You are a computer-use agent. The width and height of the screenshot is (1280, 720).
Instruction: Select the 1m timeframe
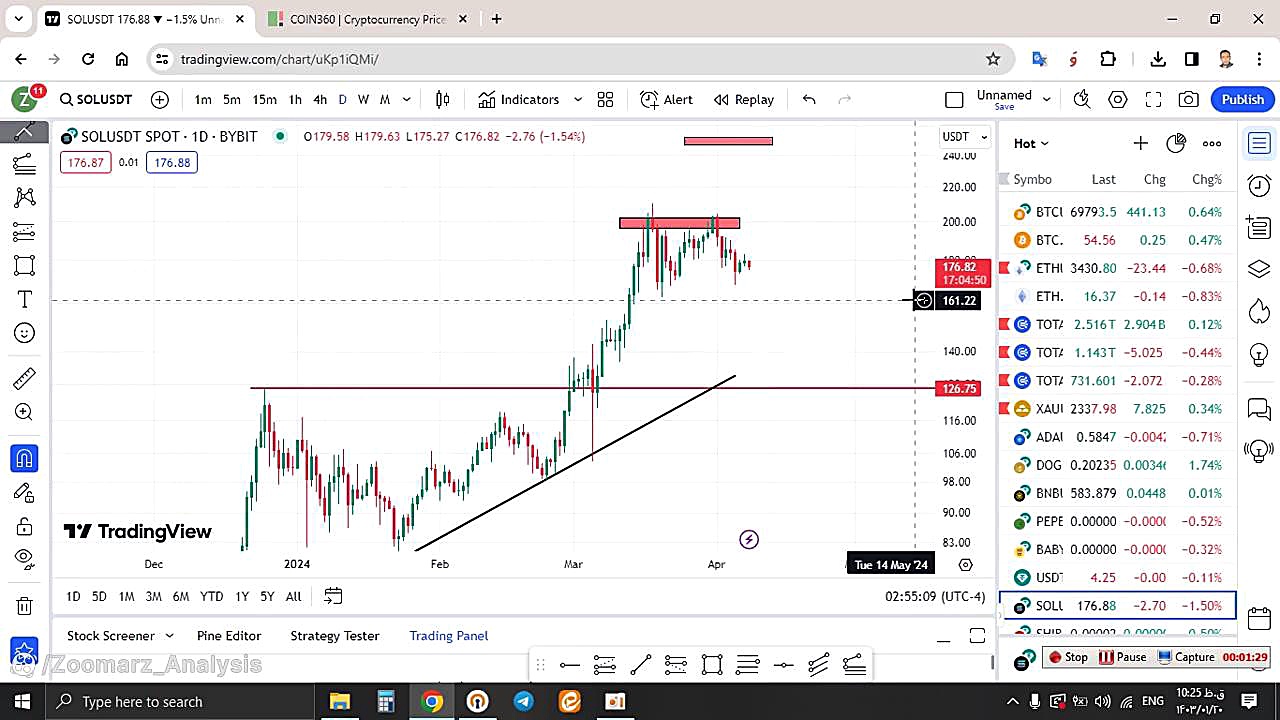203,99
